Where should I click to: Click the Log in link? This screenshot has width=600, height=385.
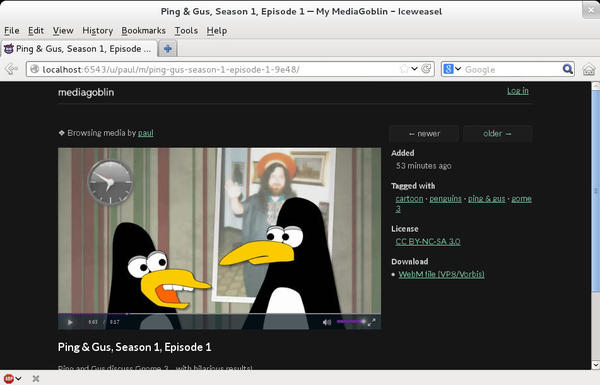[517, 91]
